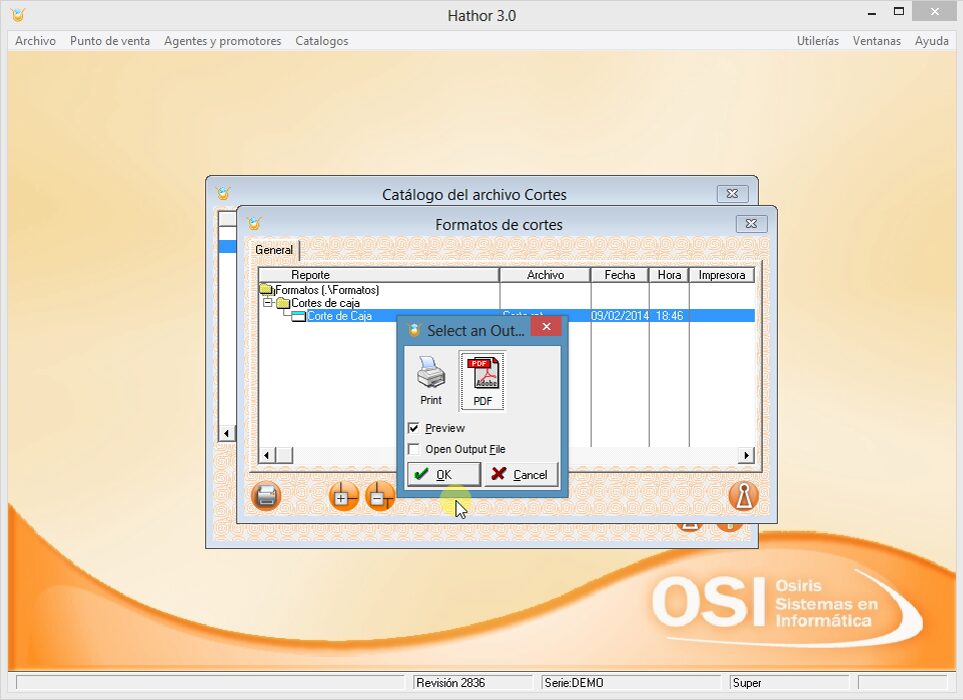
Task: Click the orange remove-format minus icon
Action: pos(380,496)
